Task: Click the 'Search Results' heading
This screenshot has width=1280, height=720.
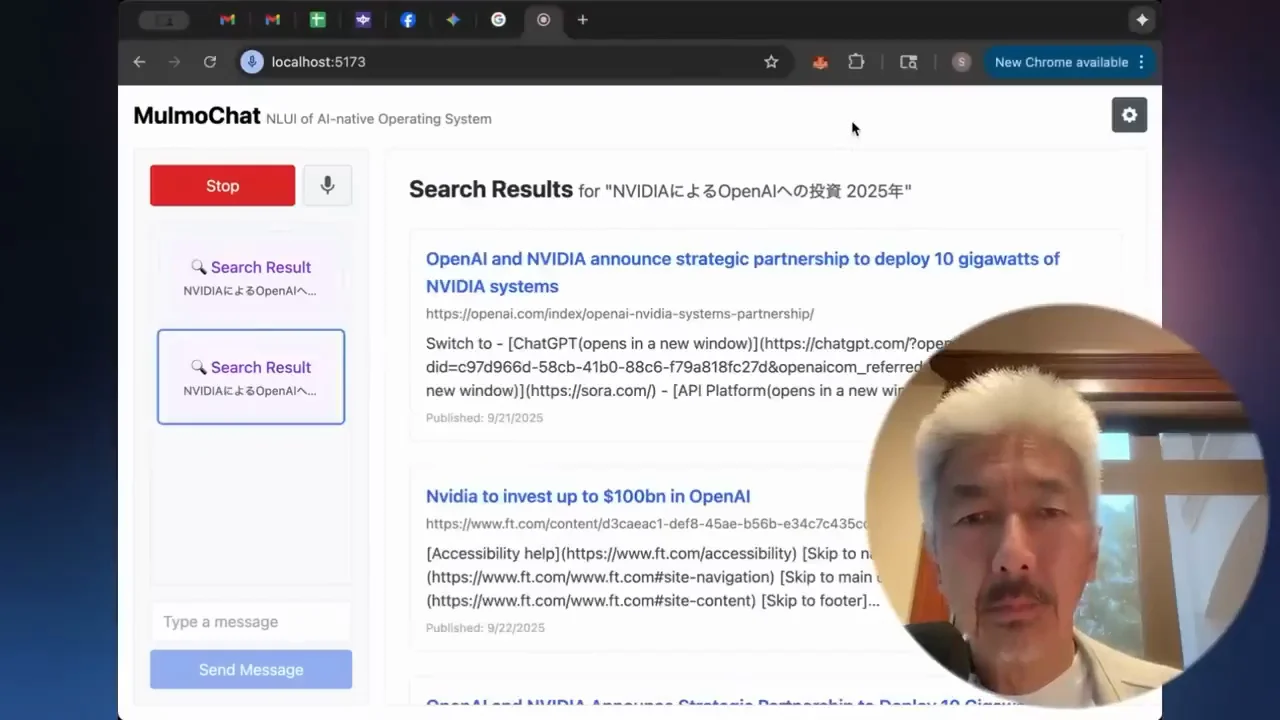Action: [x=491, y=189]
